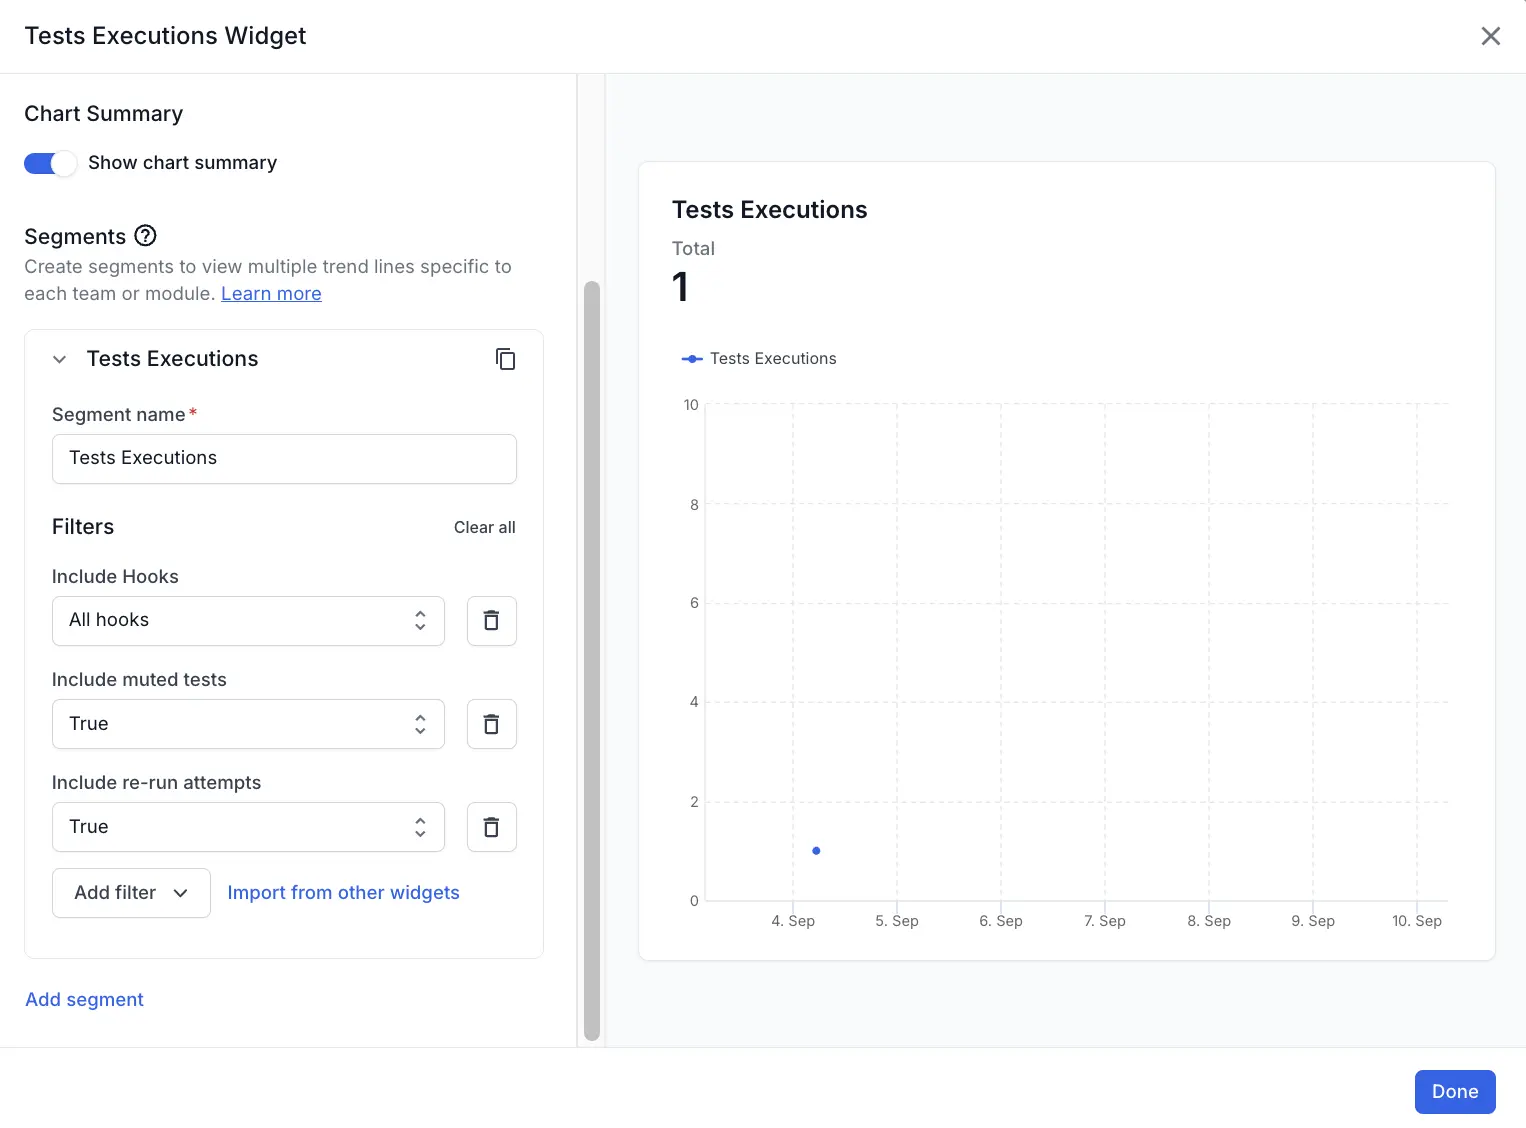Open the Include re-run attempts dropdown
1526x1128 pixels.
tap(248, 827)
